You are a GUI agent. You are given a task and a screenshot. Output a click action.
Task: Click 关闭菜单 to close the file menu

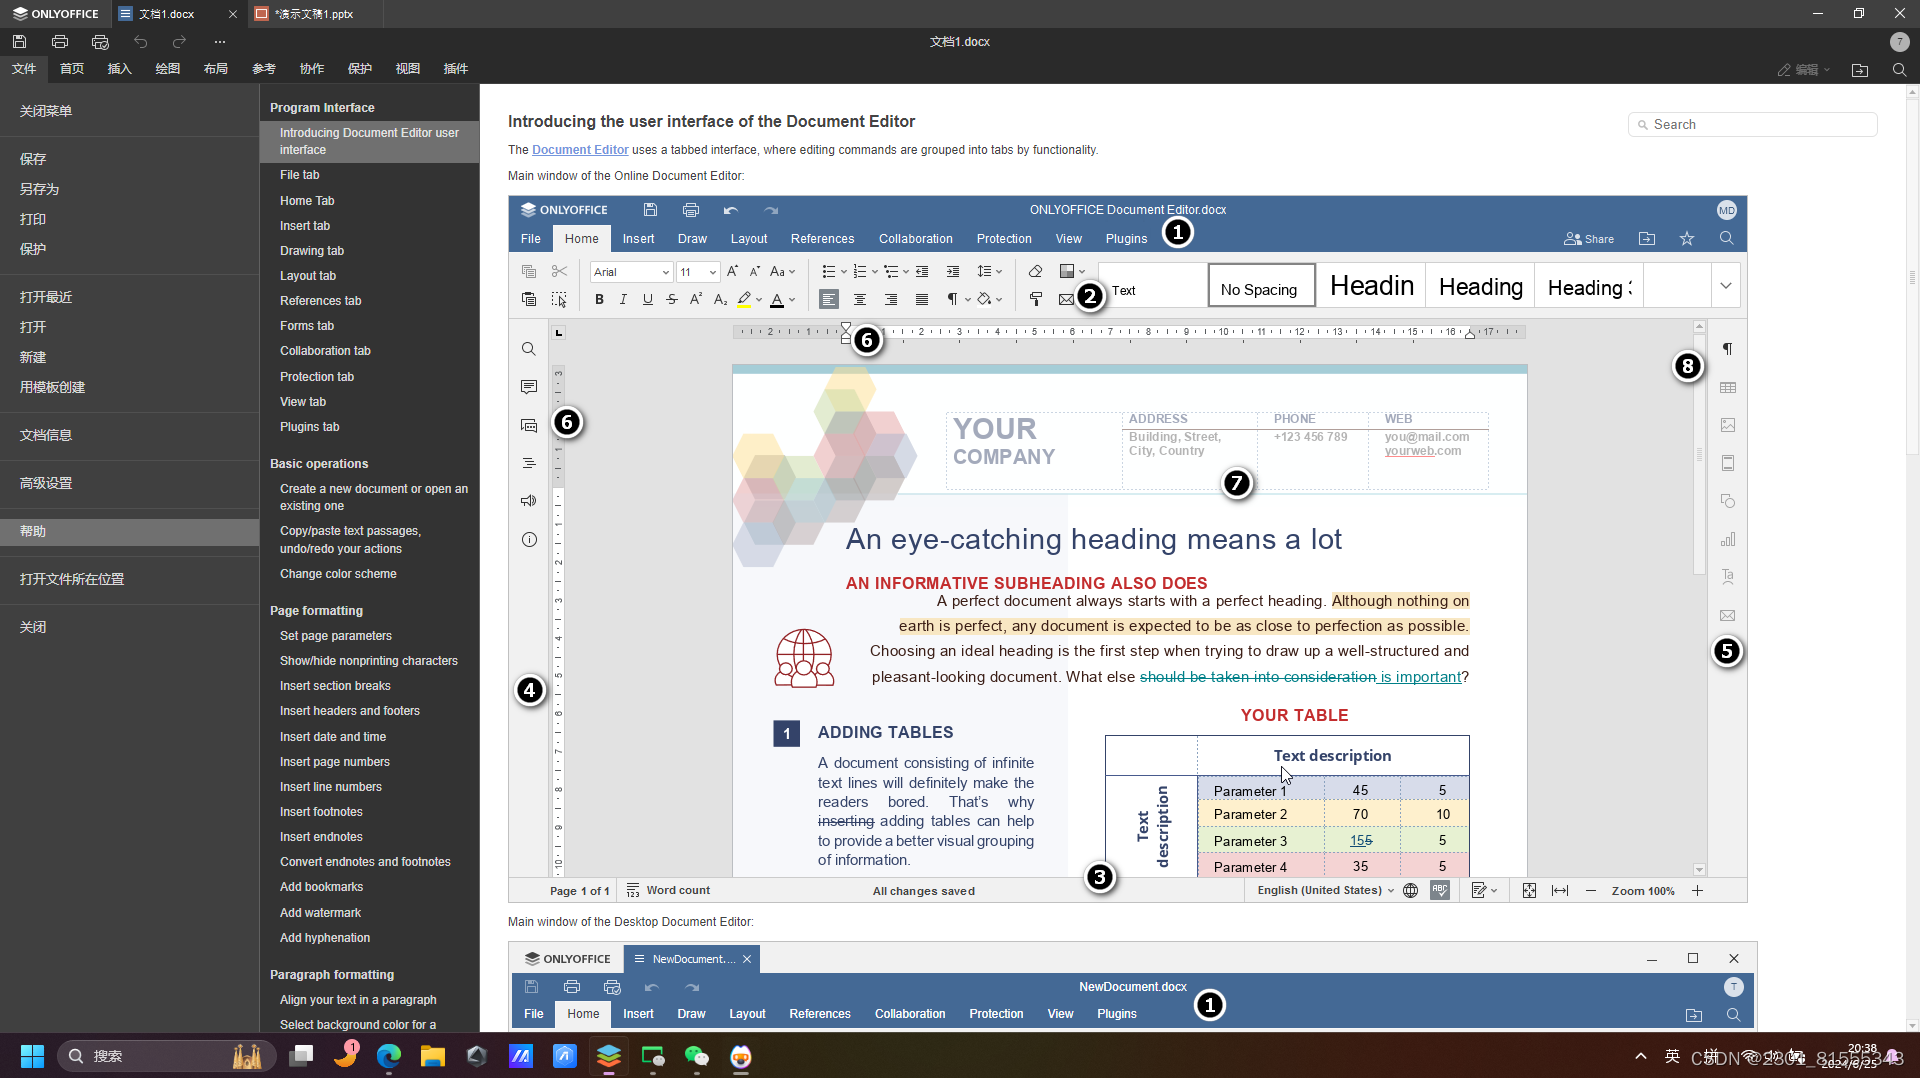[130, 111]
